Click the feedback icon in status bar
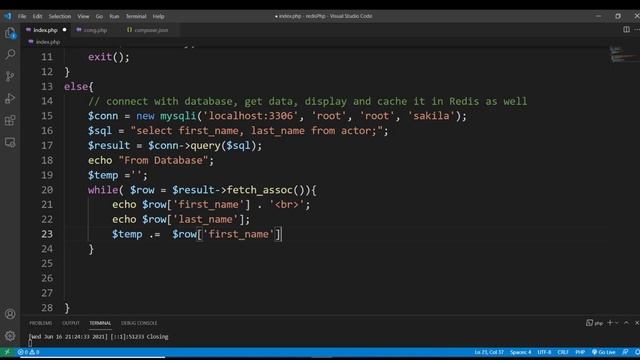The width and height of the screenshot is (640, 360). 625,352
